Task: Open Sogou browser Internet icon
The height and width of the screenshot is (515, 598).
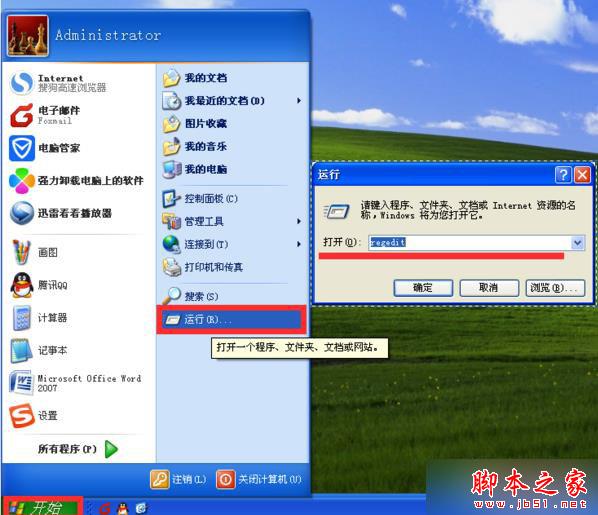Action: click(x=21, y=83)
